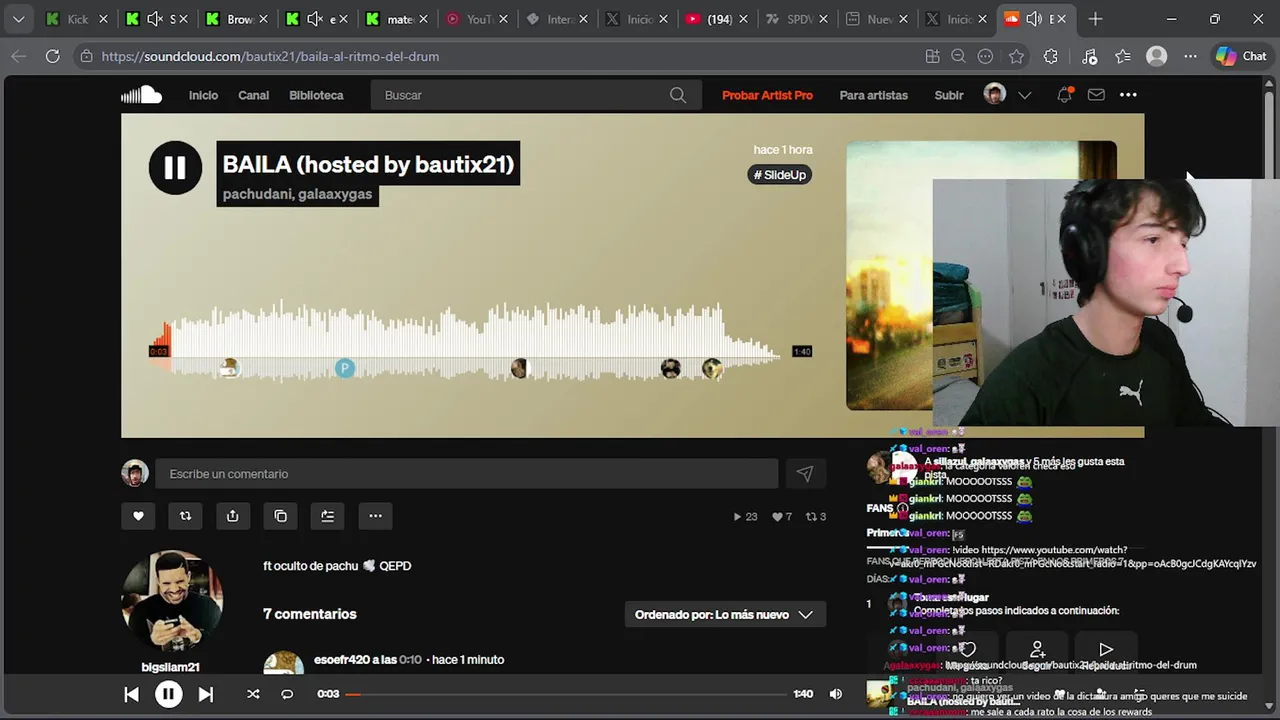Repost the track using the repost icon

coord(185,516)
